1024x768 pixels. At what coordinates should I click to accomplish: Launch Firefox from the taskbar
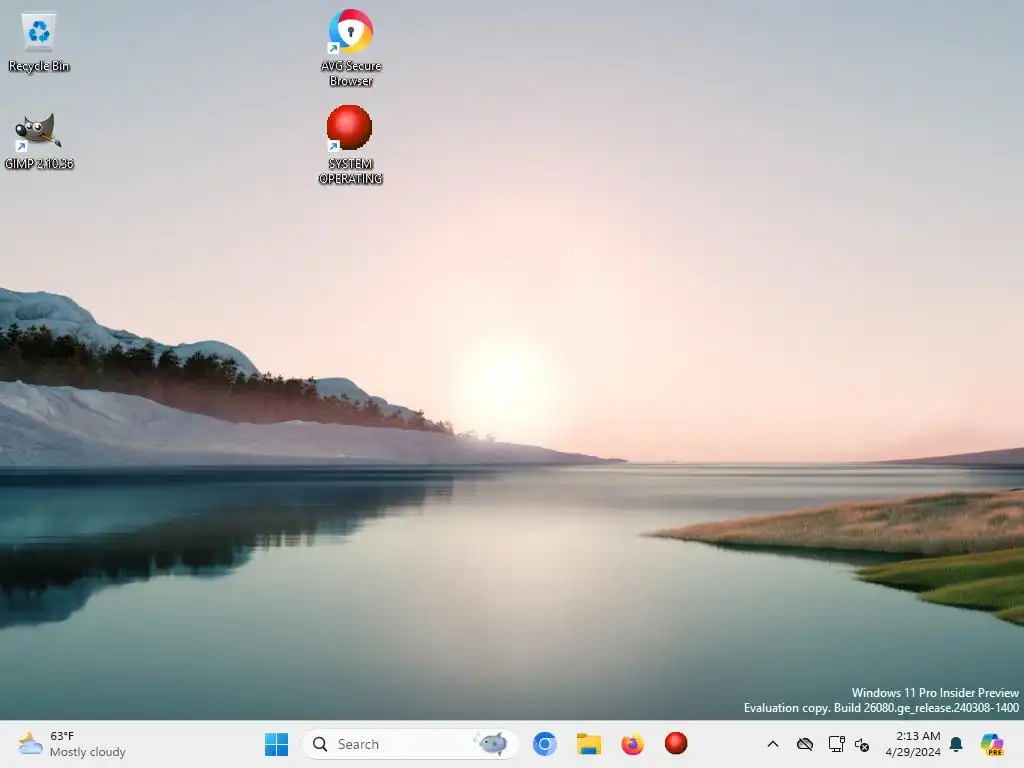632,744
